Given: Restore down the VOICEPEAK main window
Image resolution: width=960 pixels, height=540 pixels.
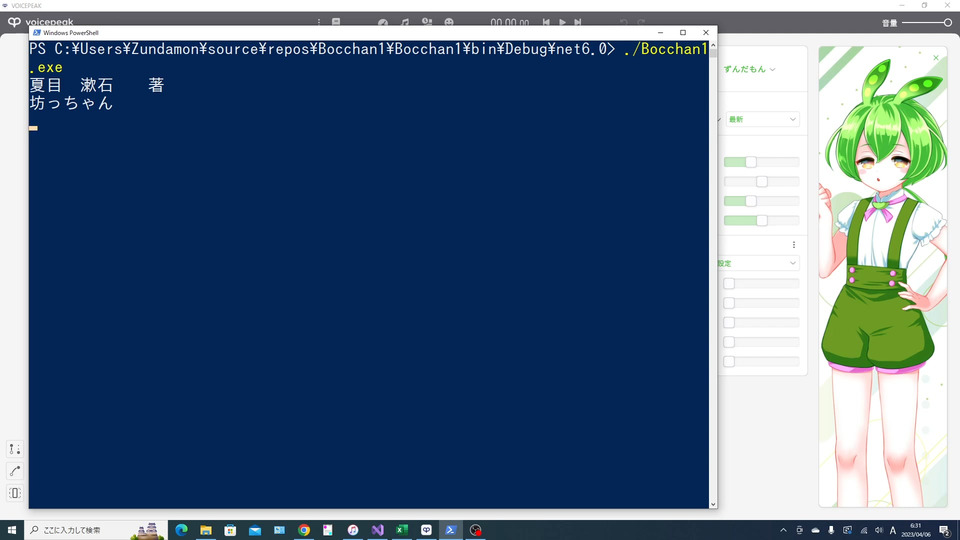Looking at the screenshot, I should 924,5.
